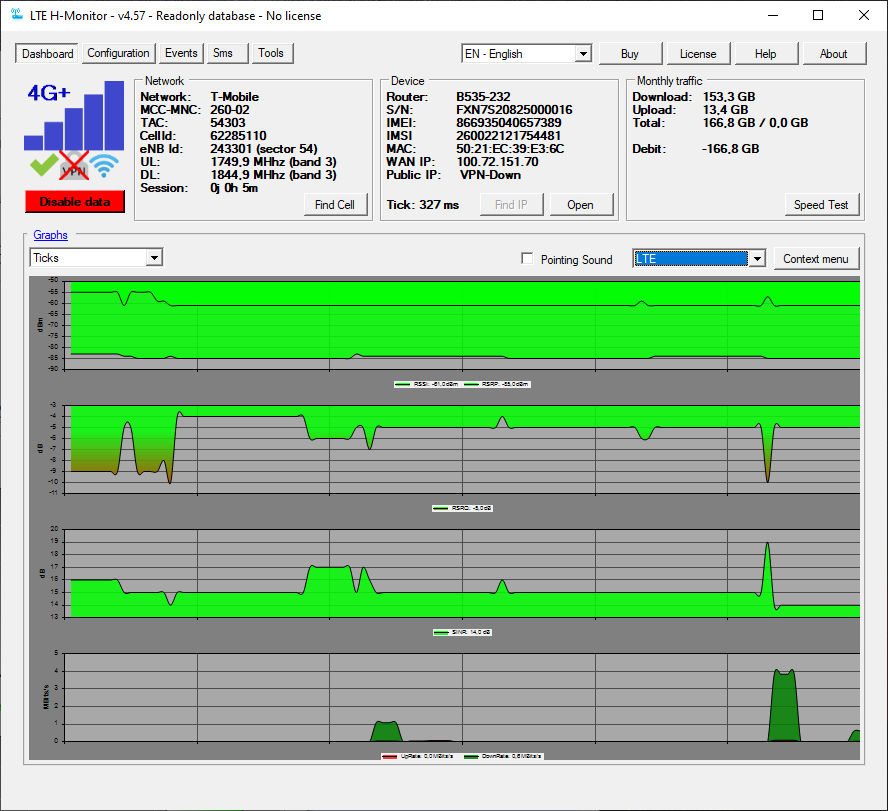The image size is (888, 811).
Task: Click the blue WiFi status icon
Action: pyautogui.click(x=104, y=165)
